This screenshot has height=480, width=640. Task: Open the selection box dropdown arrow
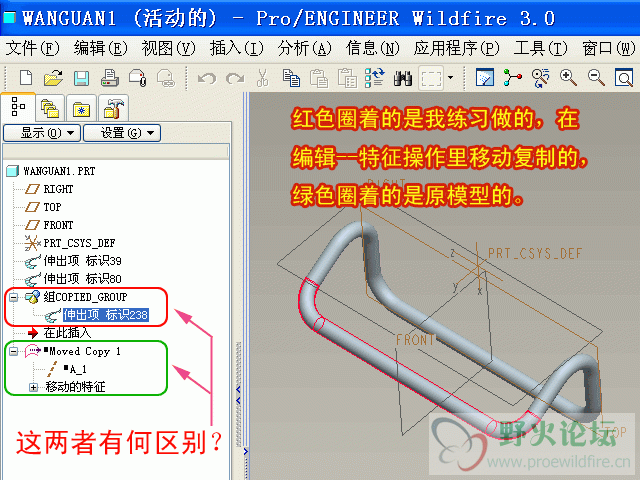point(451,77)
